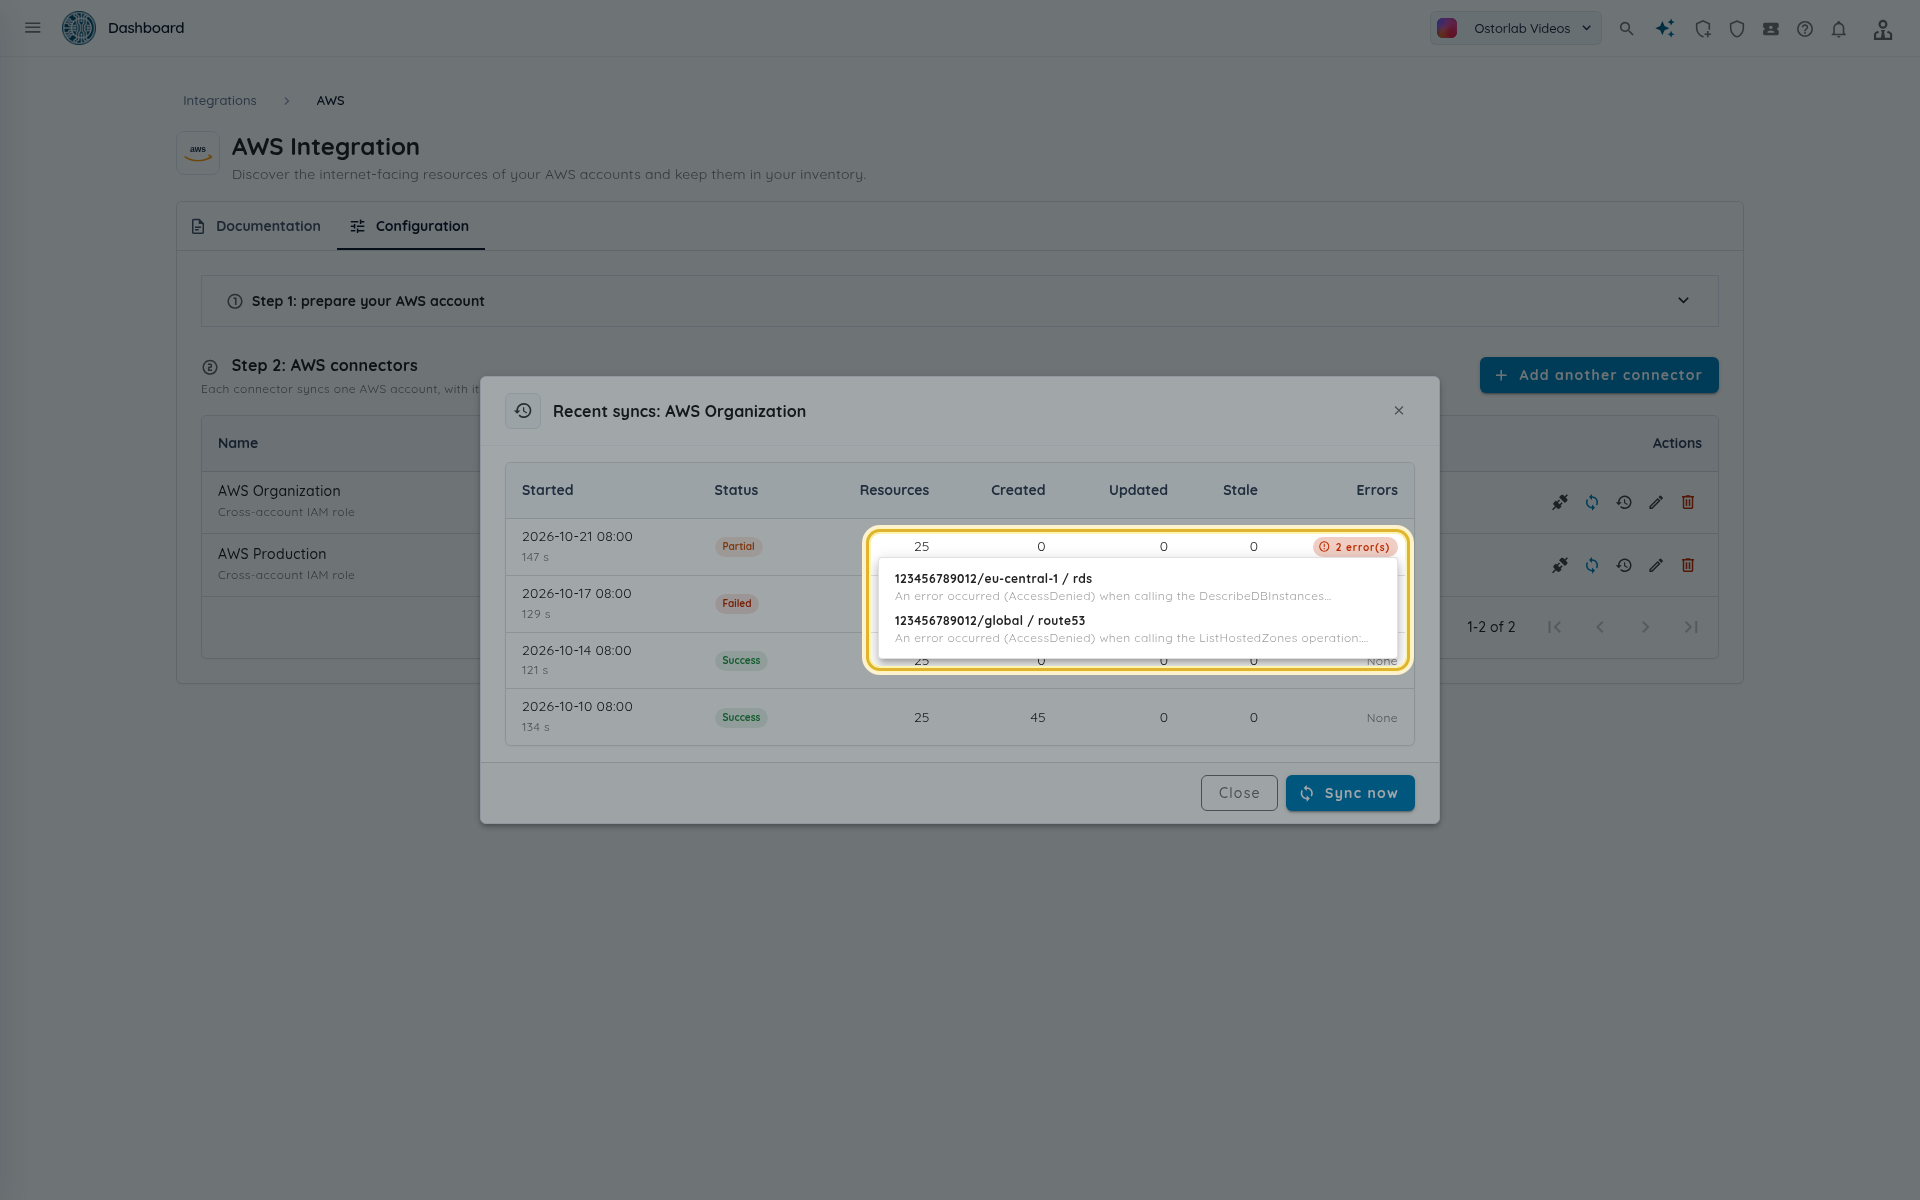The width and height of the screenshot is (1920, 1200).
Task: Sync the AWS Production connector icon
Action: pyautogui.click(x=1592, y=565)
